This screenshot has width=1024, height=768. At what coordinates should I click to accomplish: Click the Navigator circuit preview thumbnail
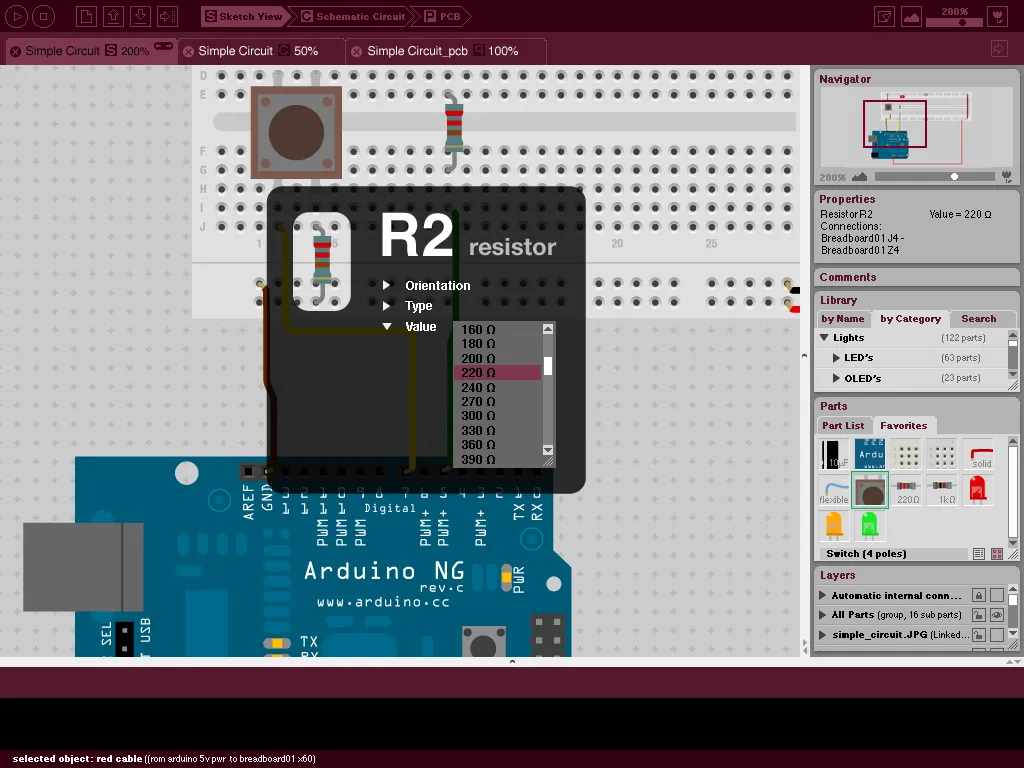(x=918, y=127)
